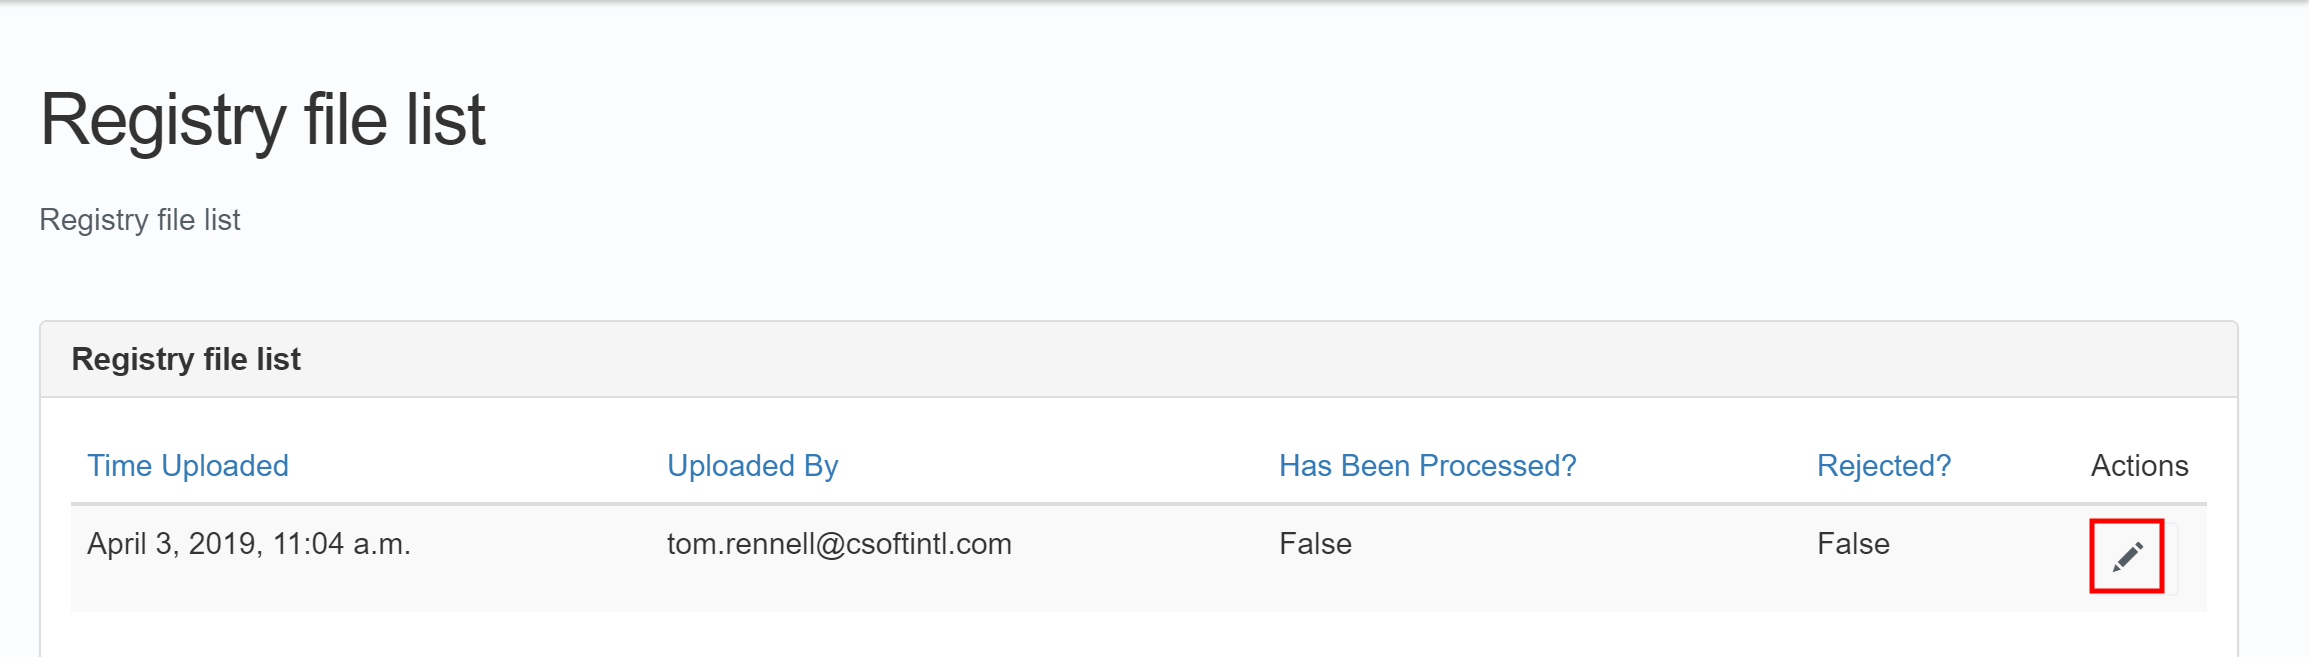
Task: Click 'file list' in the large page title
Action: pos(394,120)
